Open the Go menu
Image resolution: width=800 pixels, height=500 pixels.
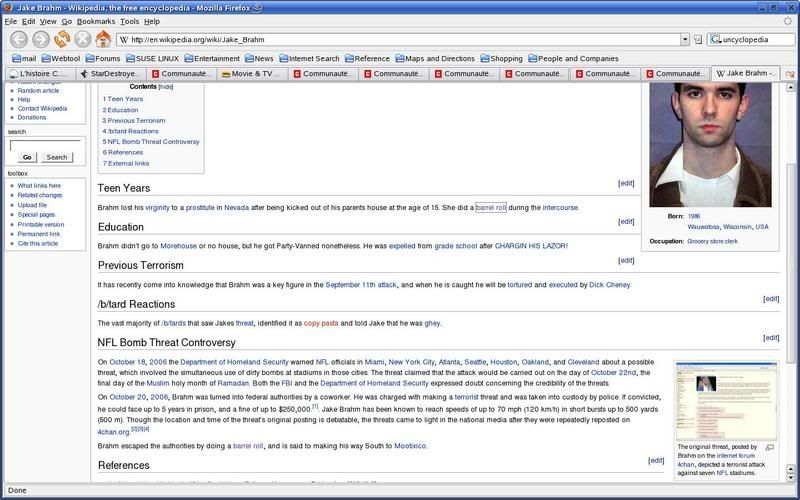67,21
